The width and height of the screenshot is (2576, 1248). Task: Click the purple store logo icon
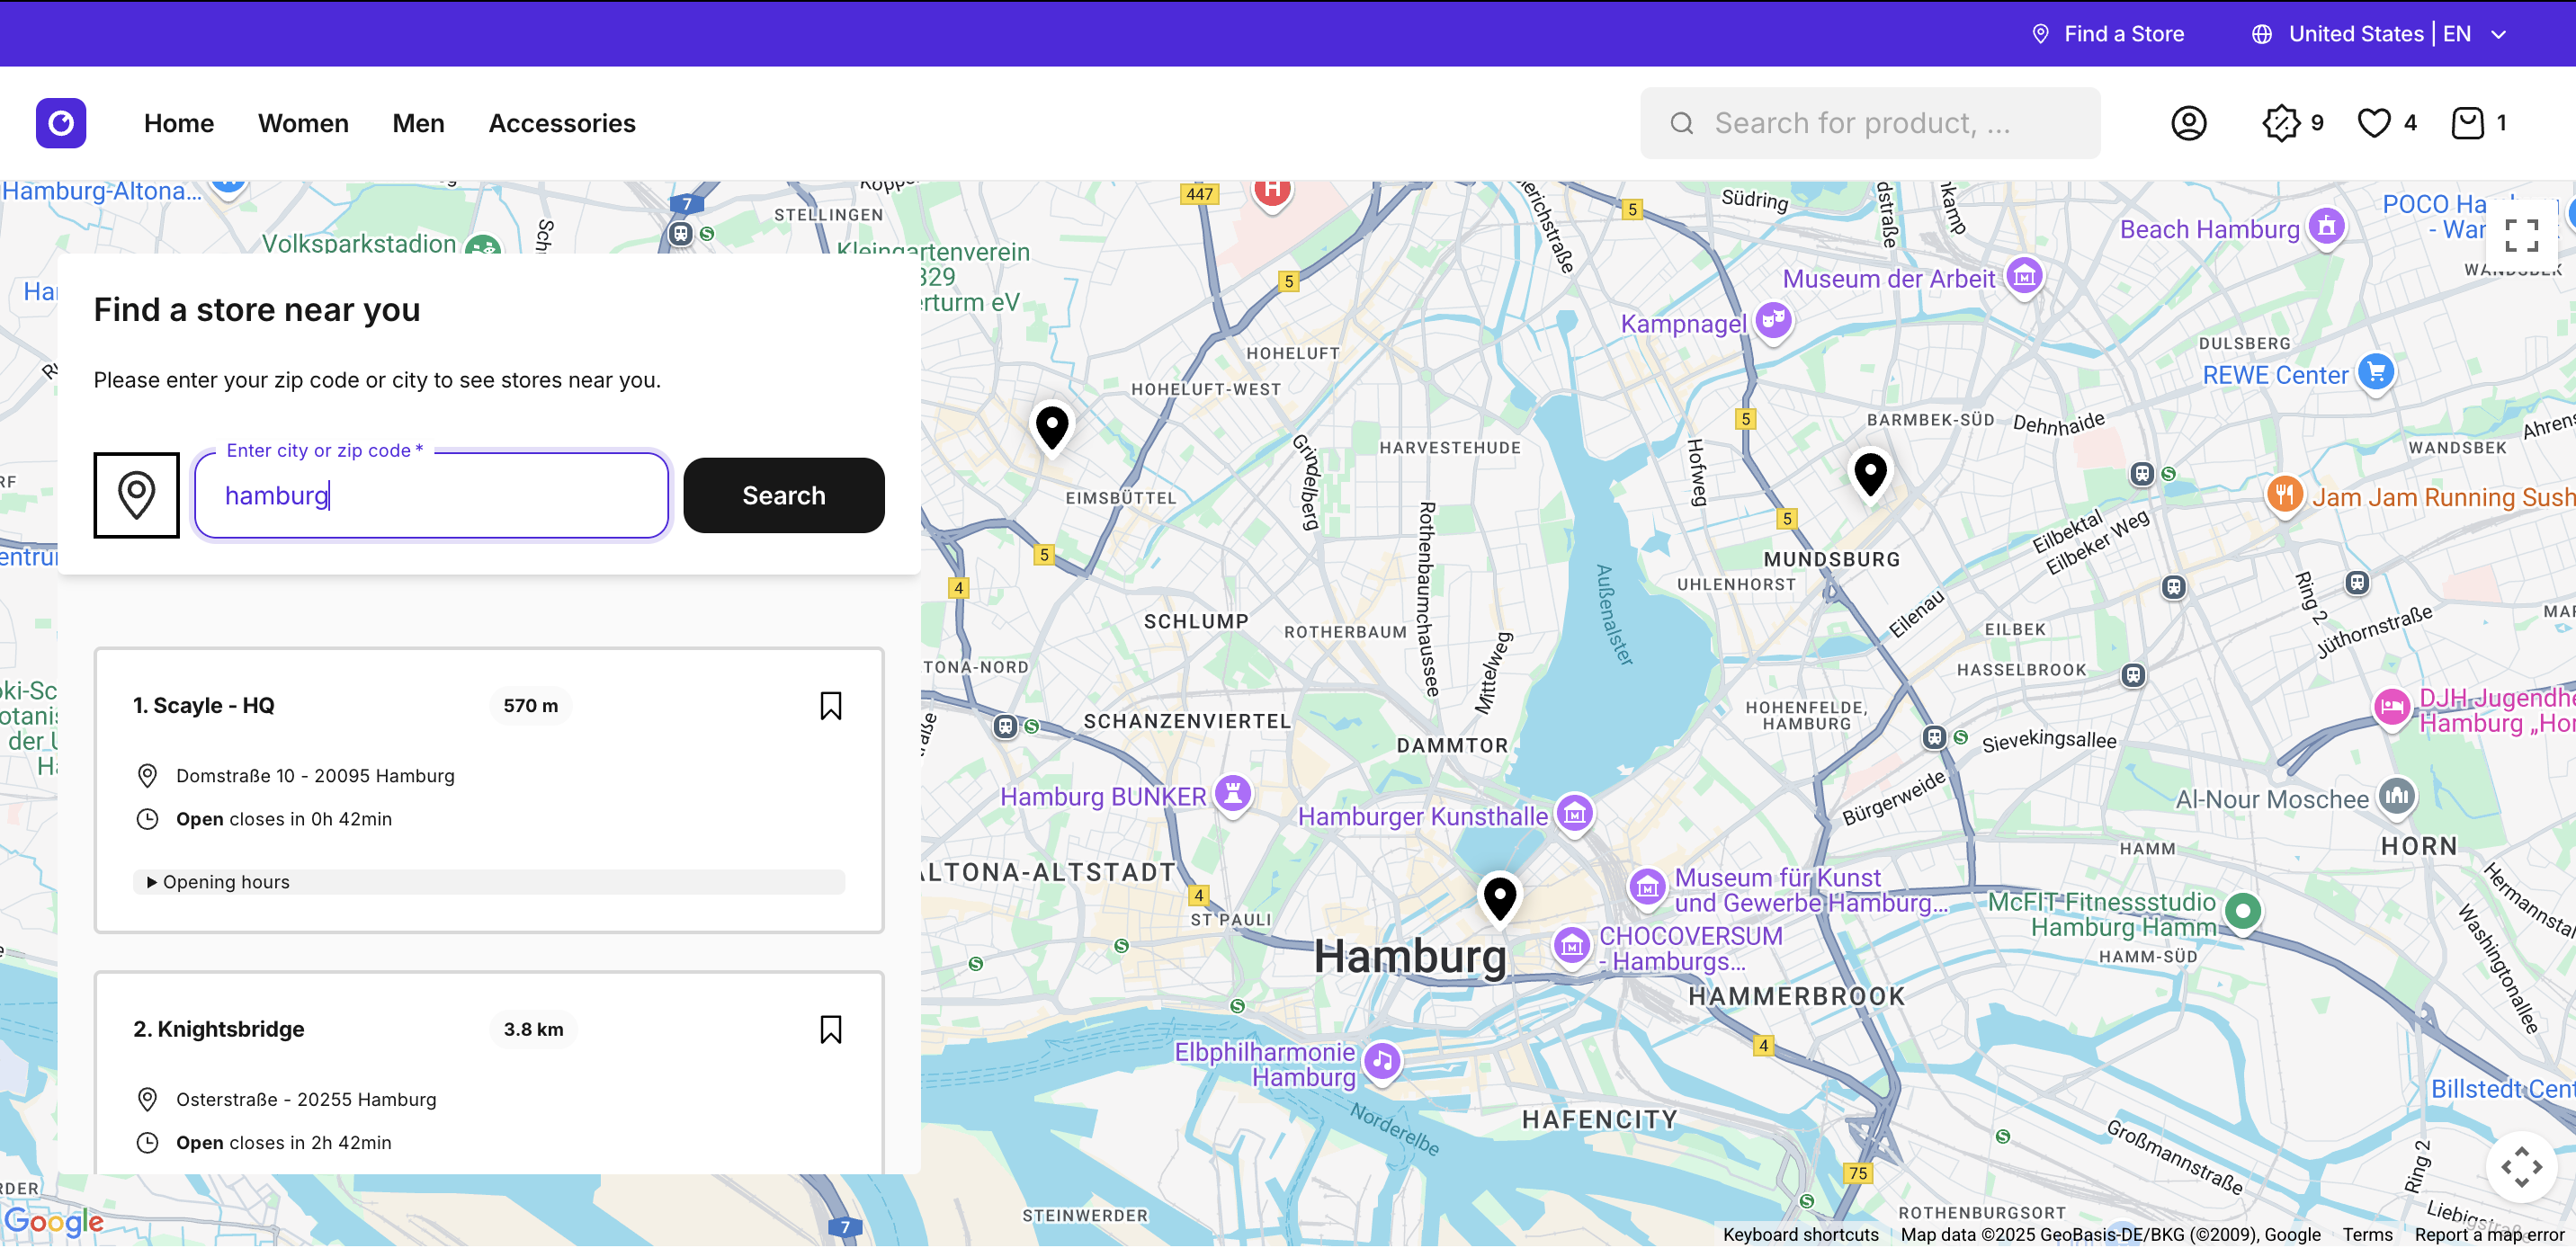(61, 123)
